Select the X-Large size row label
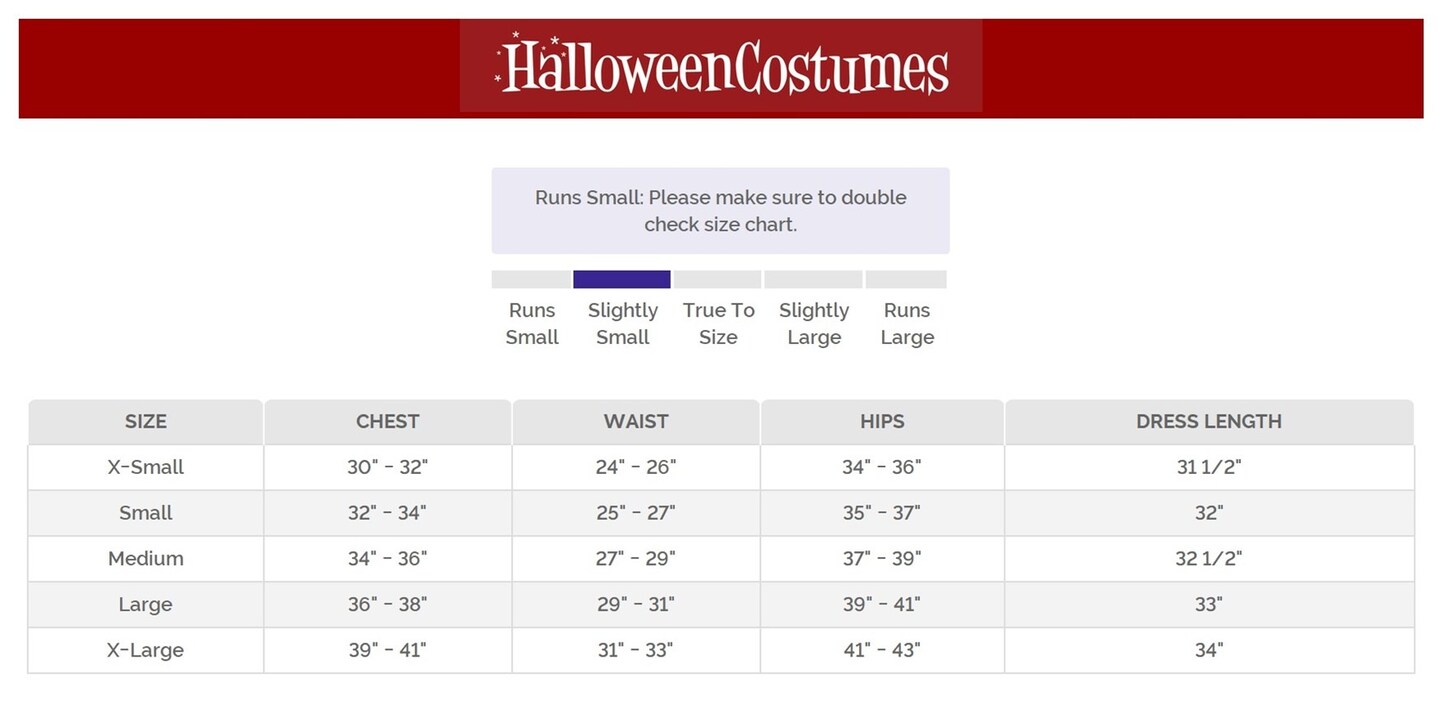Viewport: 1440px width, 701px height. [x=146, y=650]
